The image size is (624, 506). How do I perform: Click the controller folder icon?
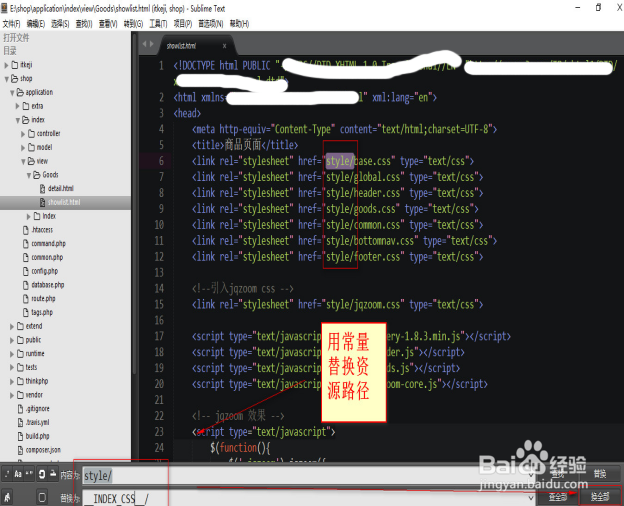coord(31,134)
